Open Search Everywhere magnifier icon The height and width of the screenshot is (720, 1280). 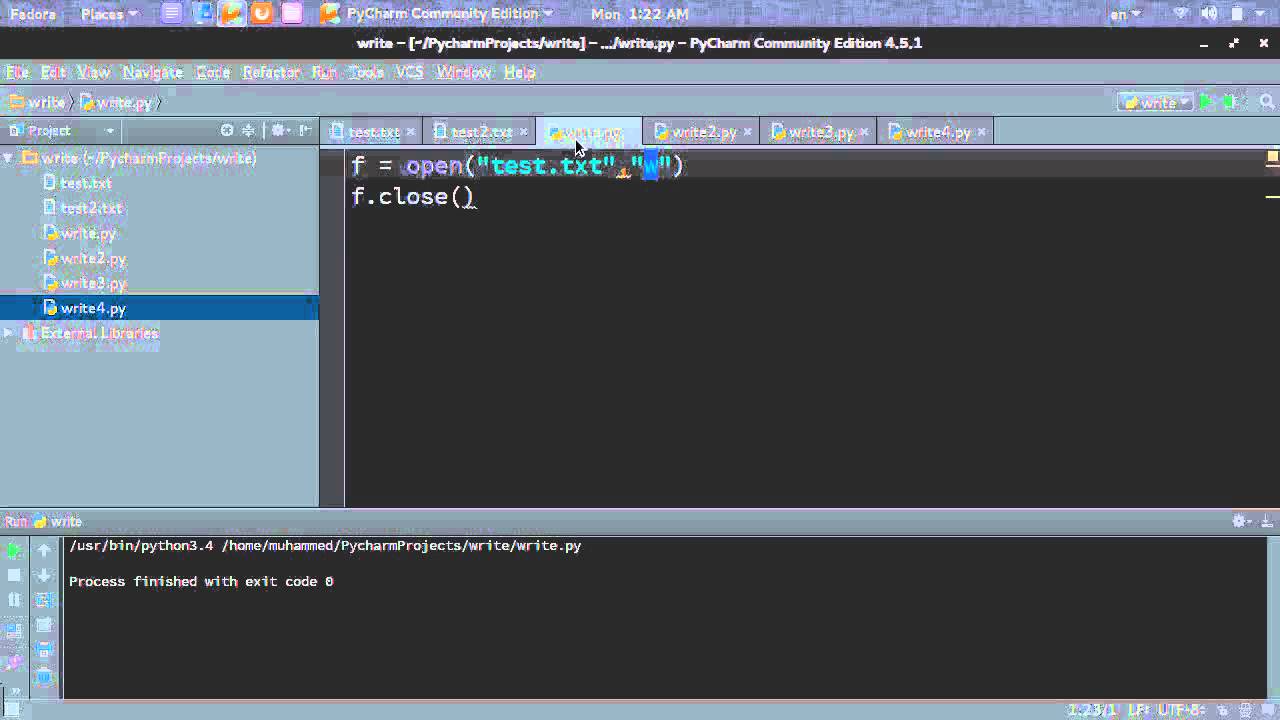(x=1267, y=102)
